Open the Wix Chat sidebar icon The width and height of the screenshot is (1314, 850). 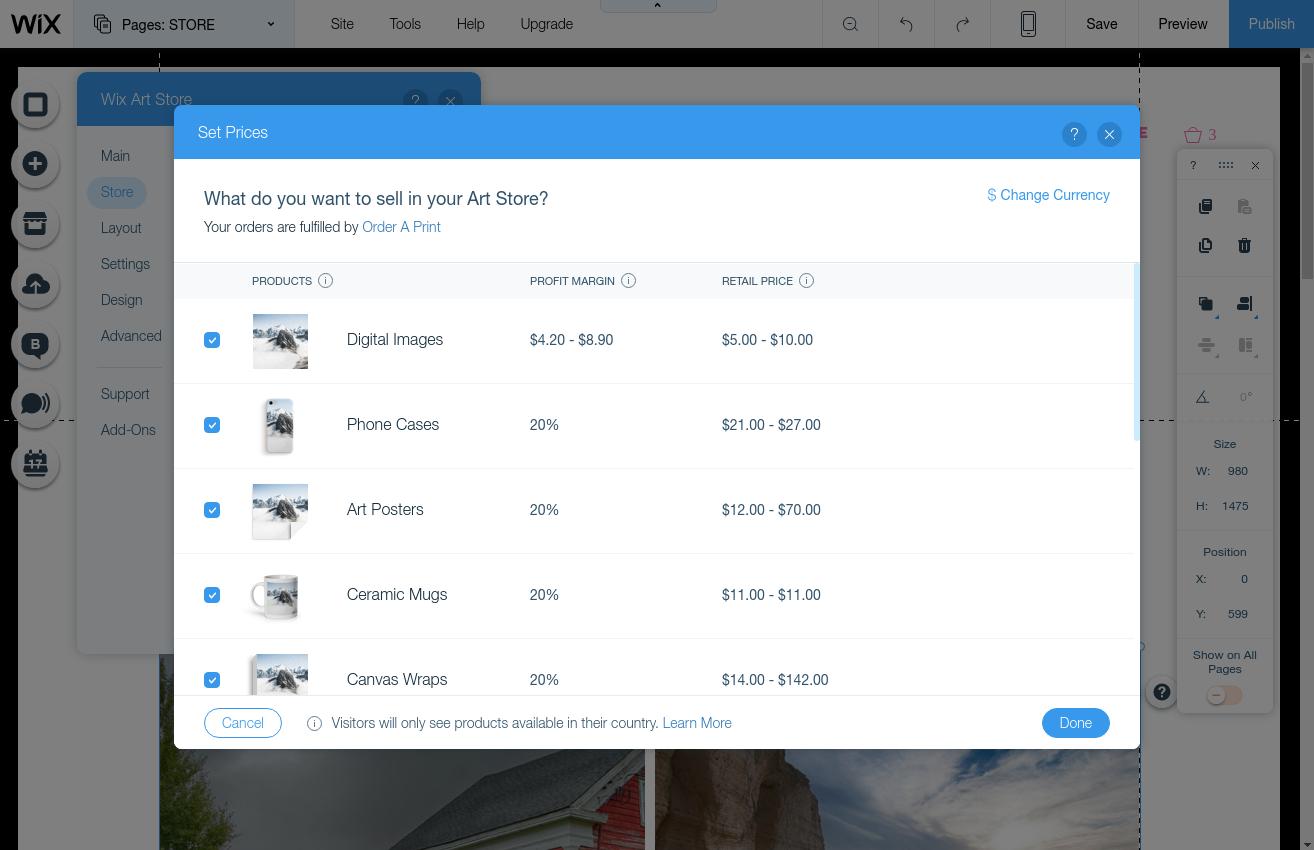[x=35, y=404]
